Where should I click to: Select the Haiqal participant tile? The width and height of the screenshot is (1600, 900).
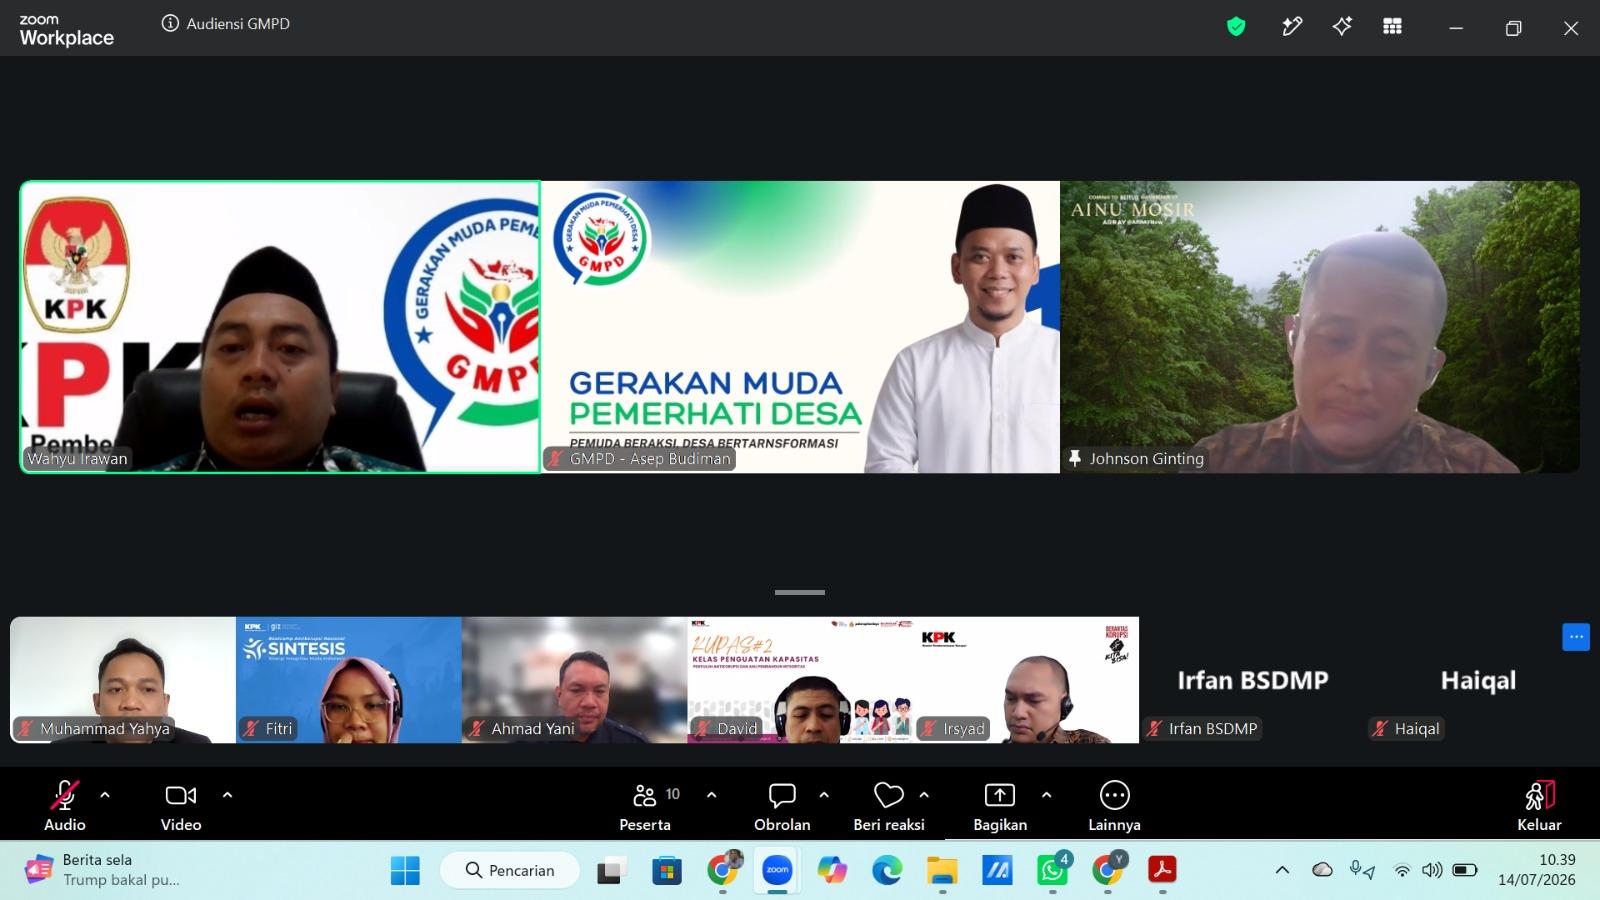(x=1478, y=680)
